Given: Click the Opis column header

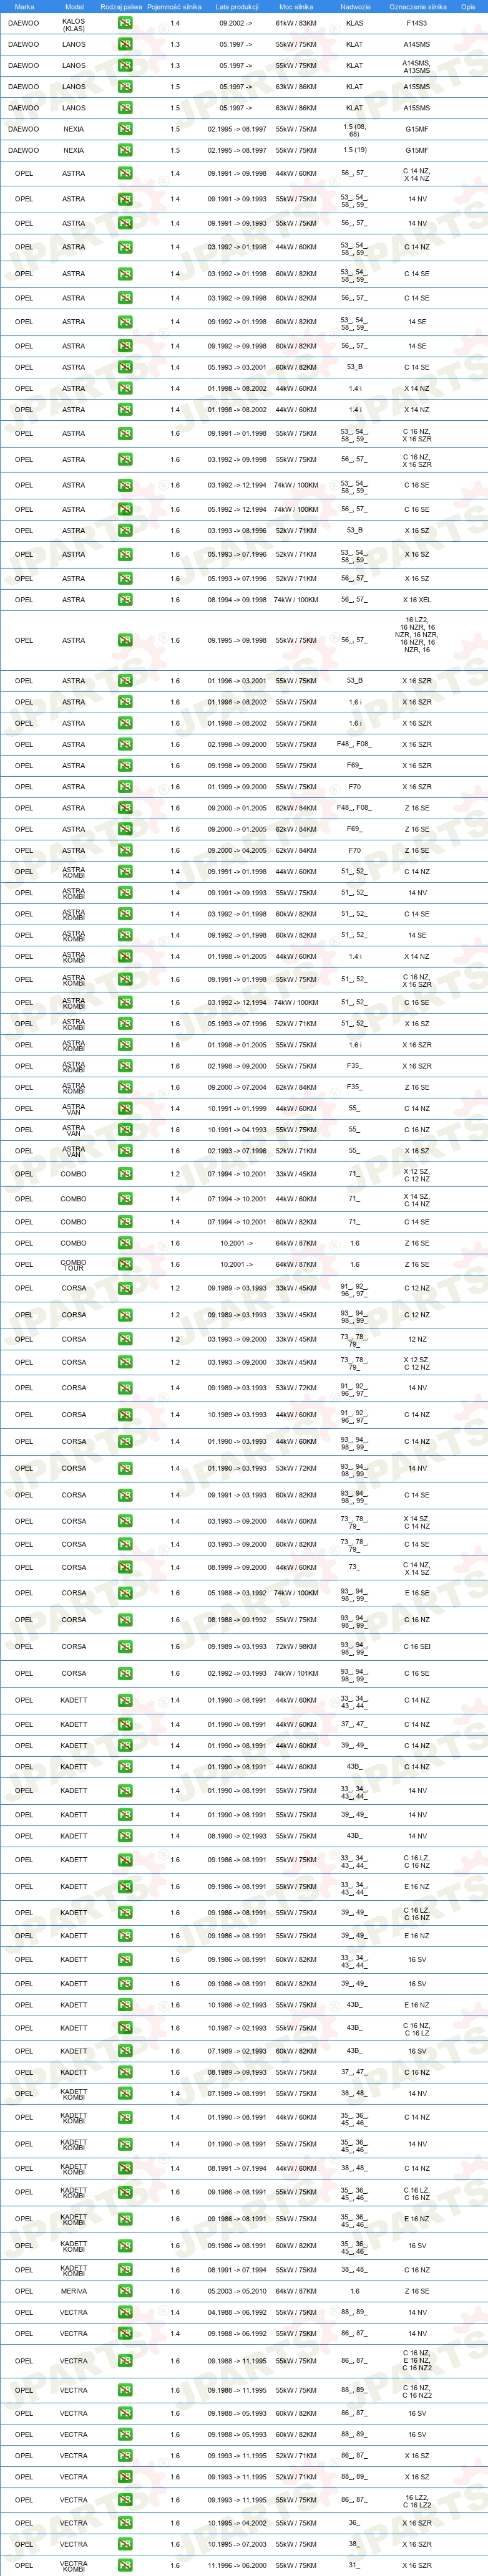Looking at the screenshot, I should point(468,6).
